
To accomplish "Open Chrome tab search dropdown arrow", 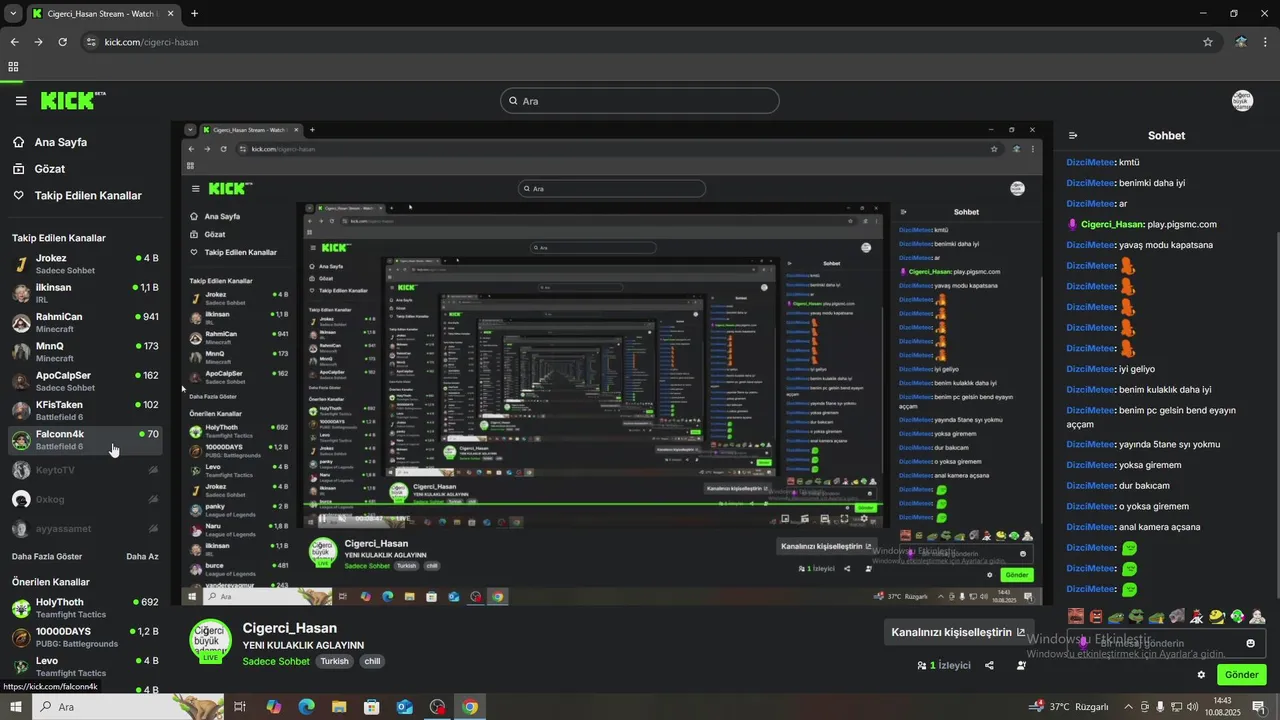I will 13,14.
